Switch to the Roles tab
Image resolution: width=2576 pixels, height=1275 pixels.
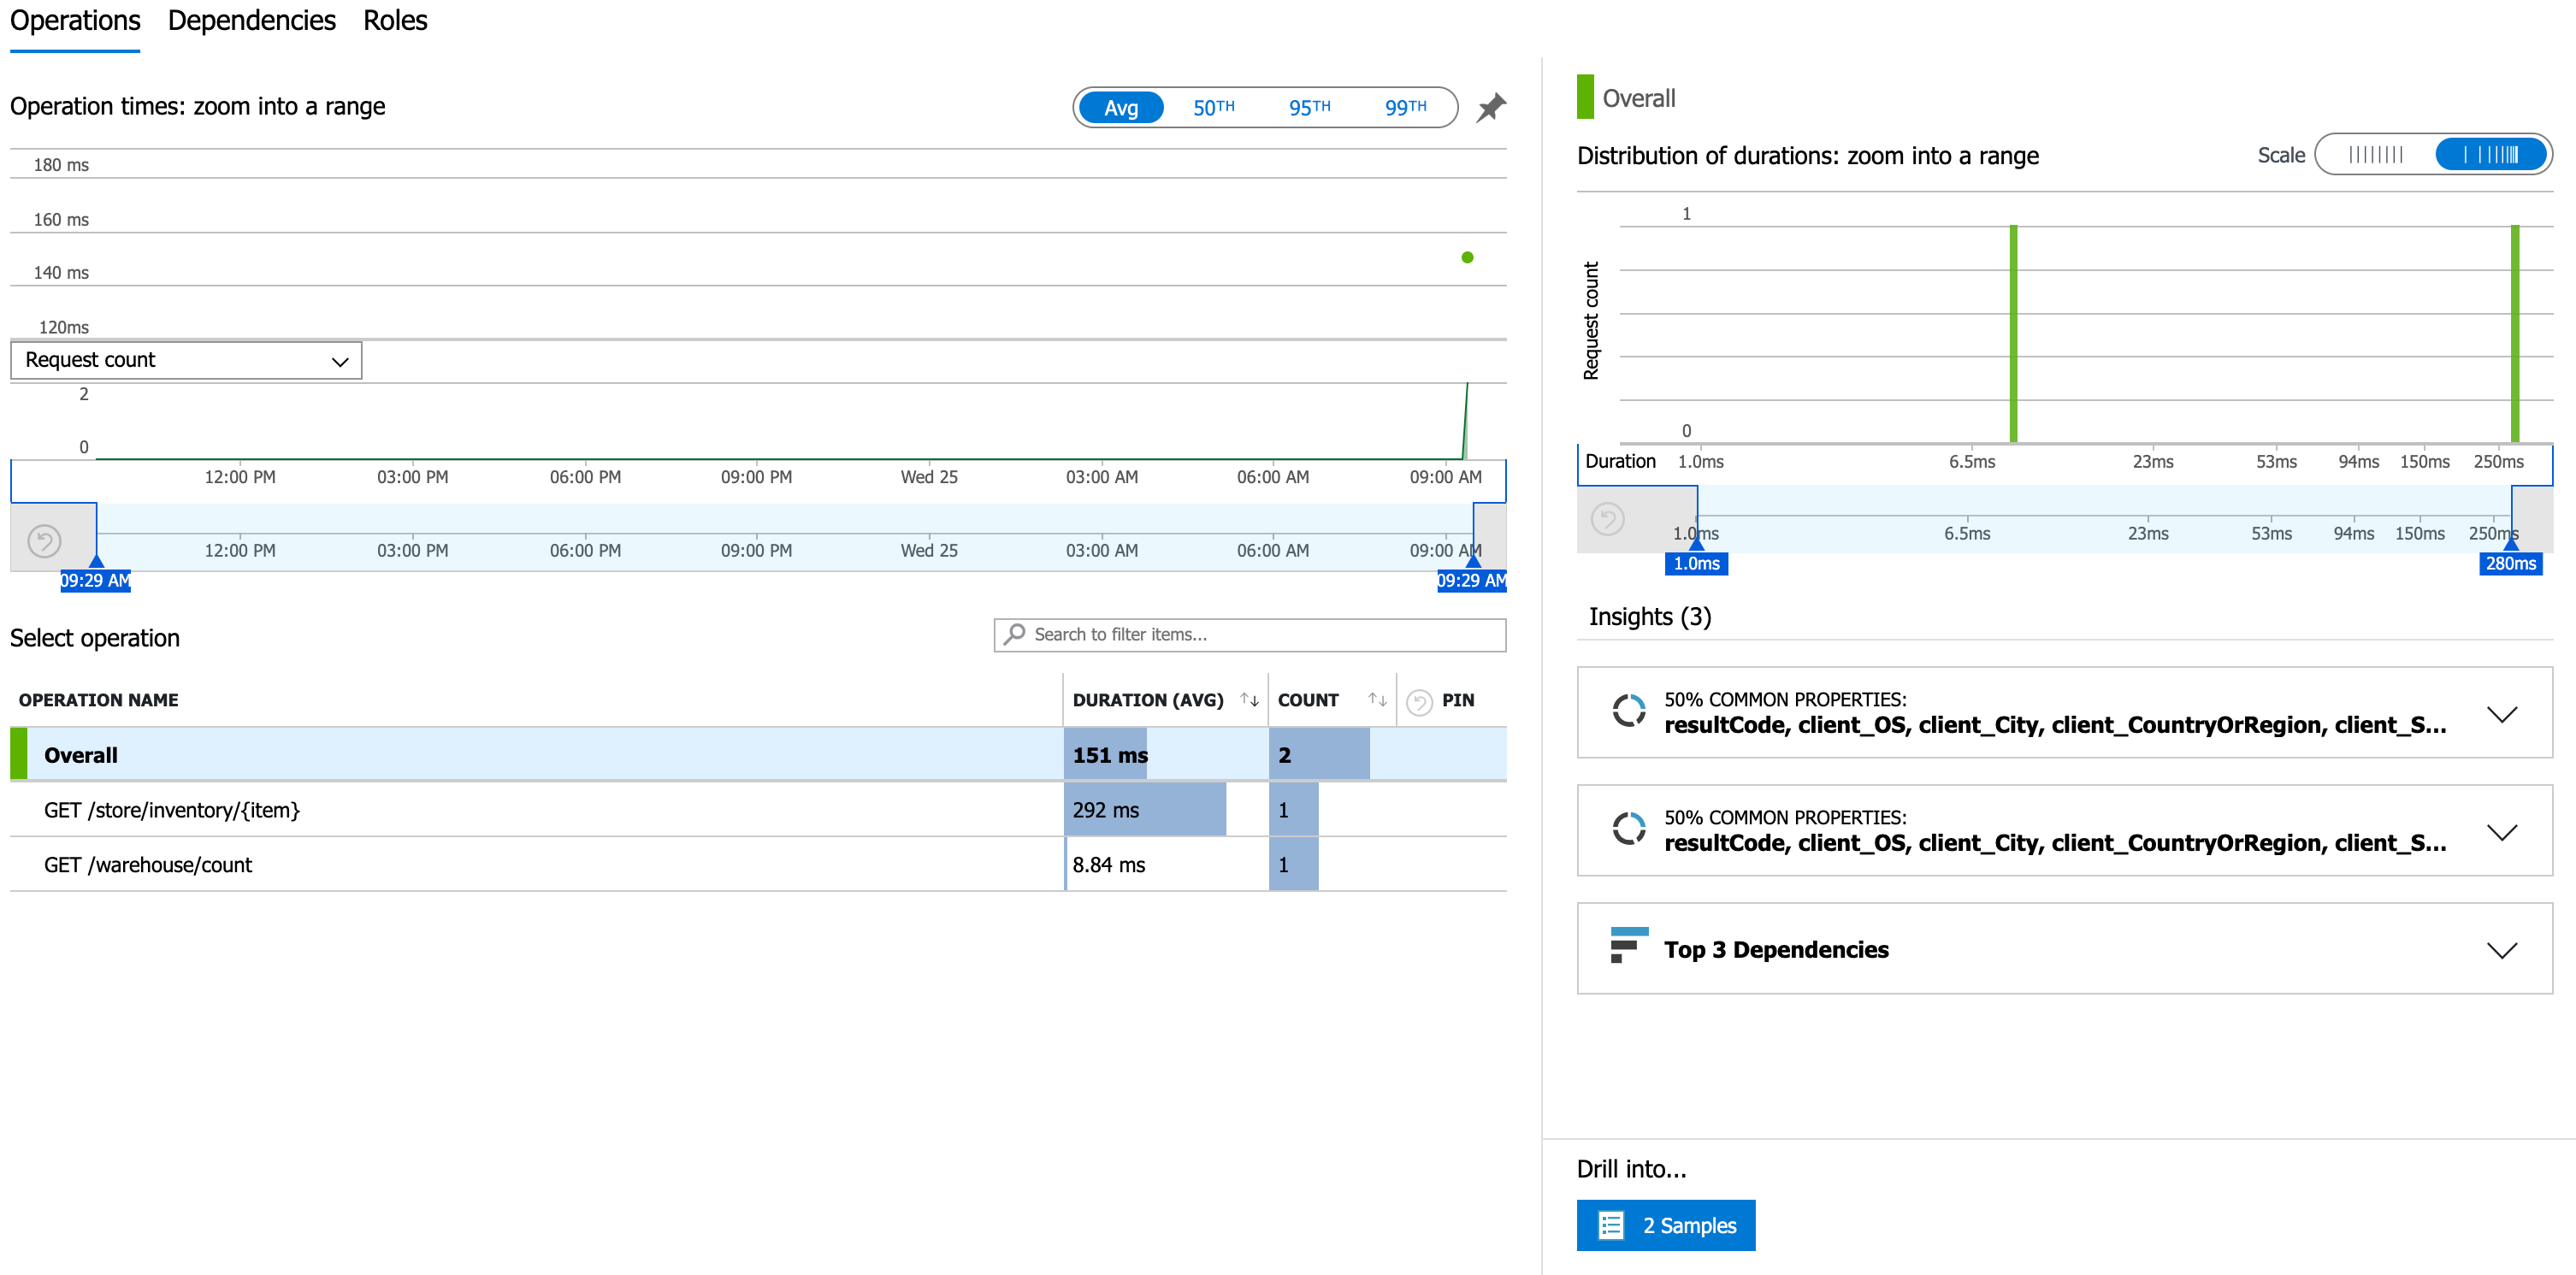click(x=395, y=21)
